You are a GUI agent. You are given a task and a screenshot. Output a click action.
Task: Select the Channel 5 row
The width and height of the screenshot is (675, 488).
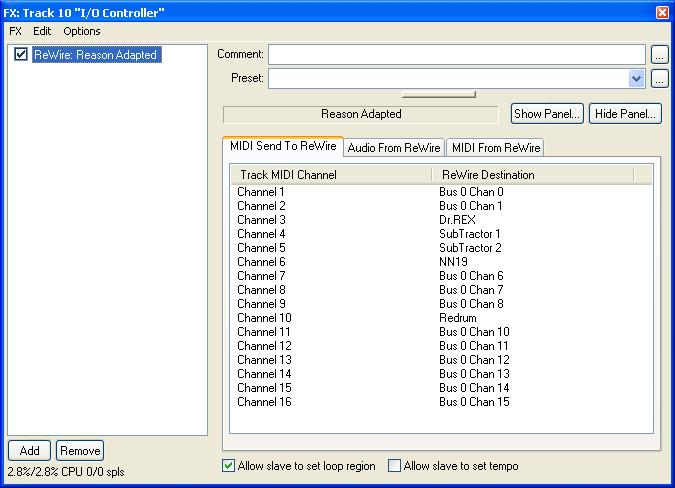pos(441,248)
